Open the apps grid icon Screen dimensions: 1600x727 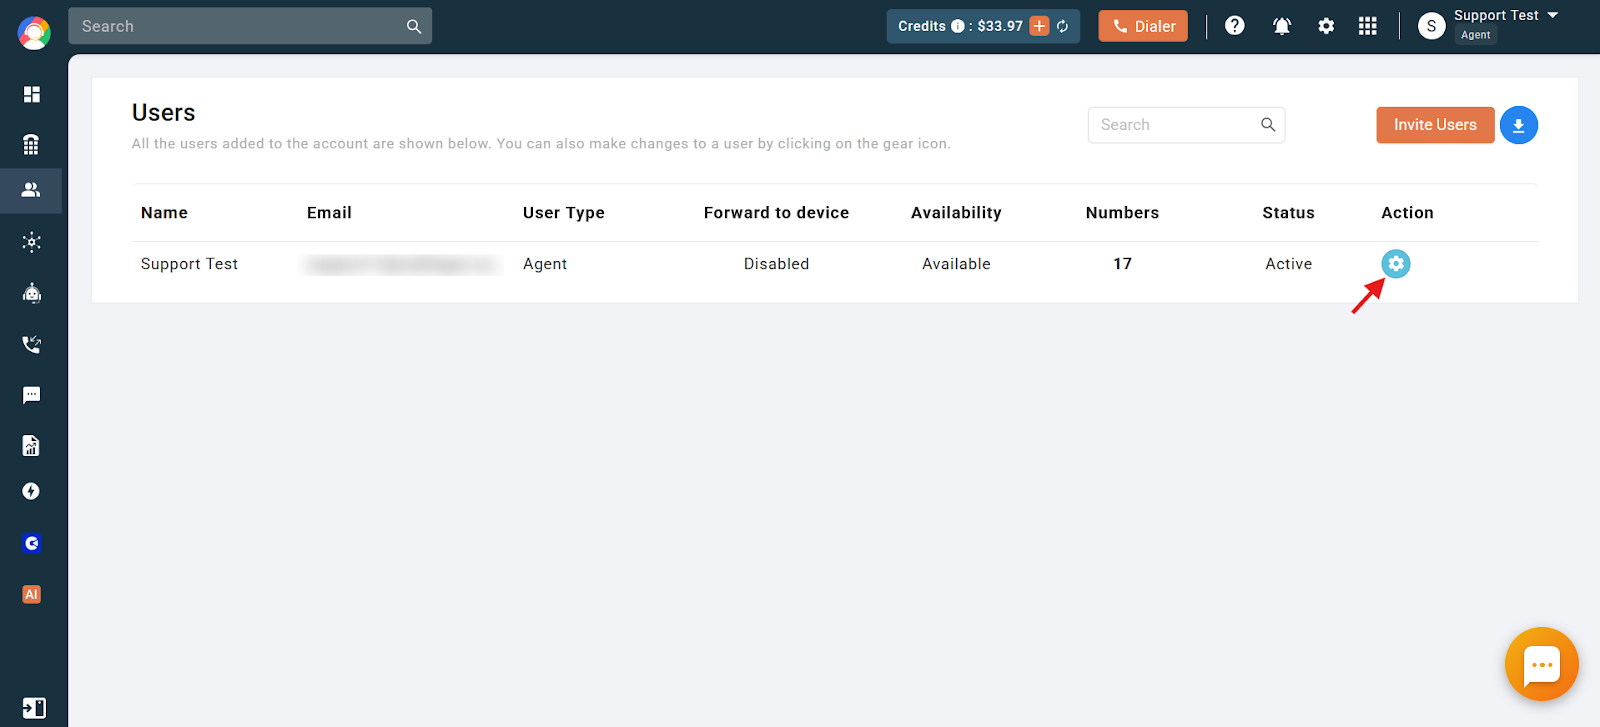pyautogui.click(x=1368, y=26)
